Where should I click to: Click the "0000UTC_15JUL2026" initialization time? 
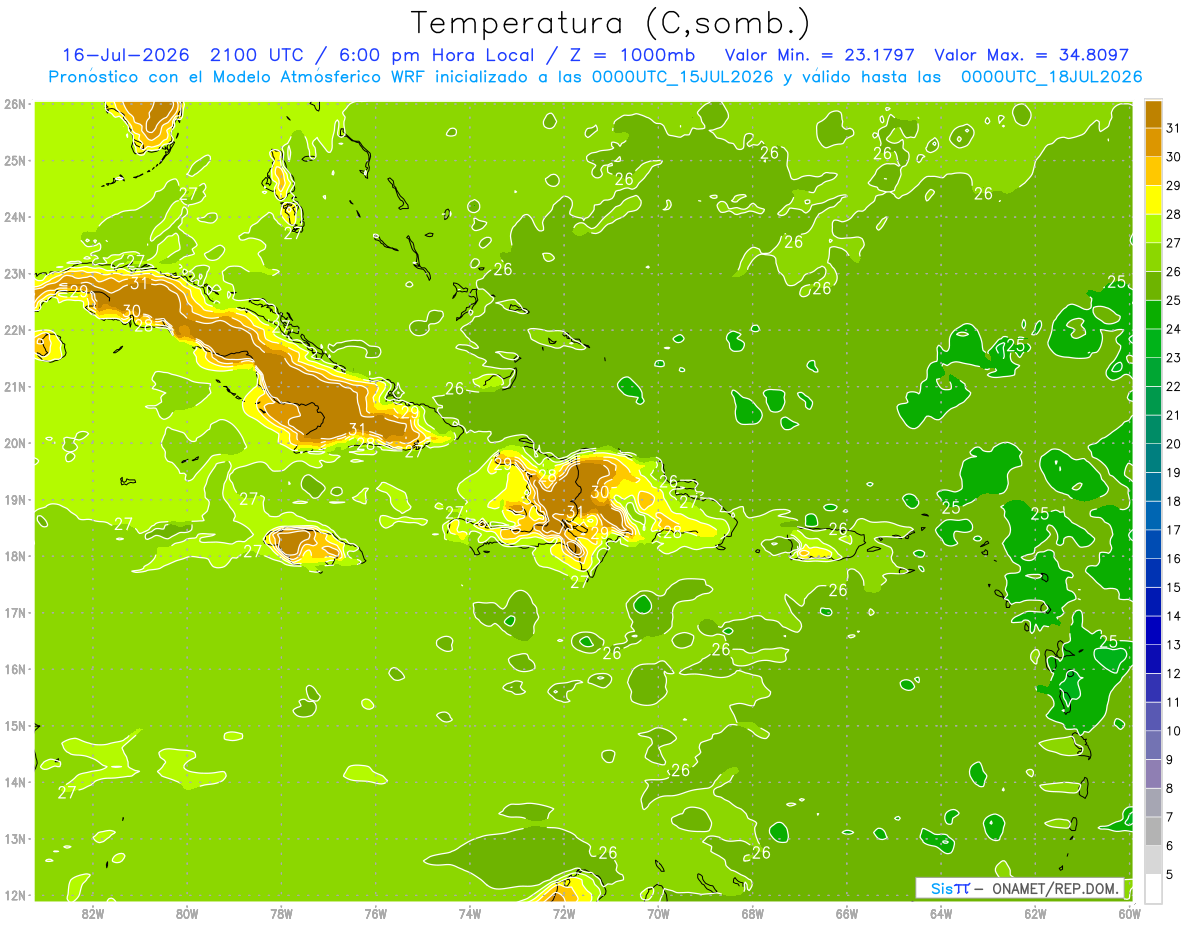(x=682, y=77)
